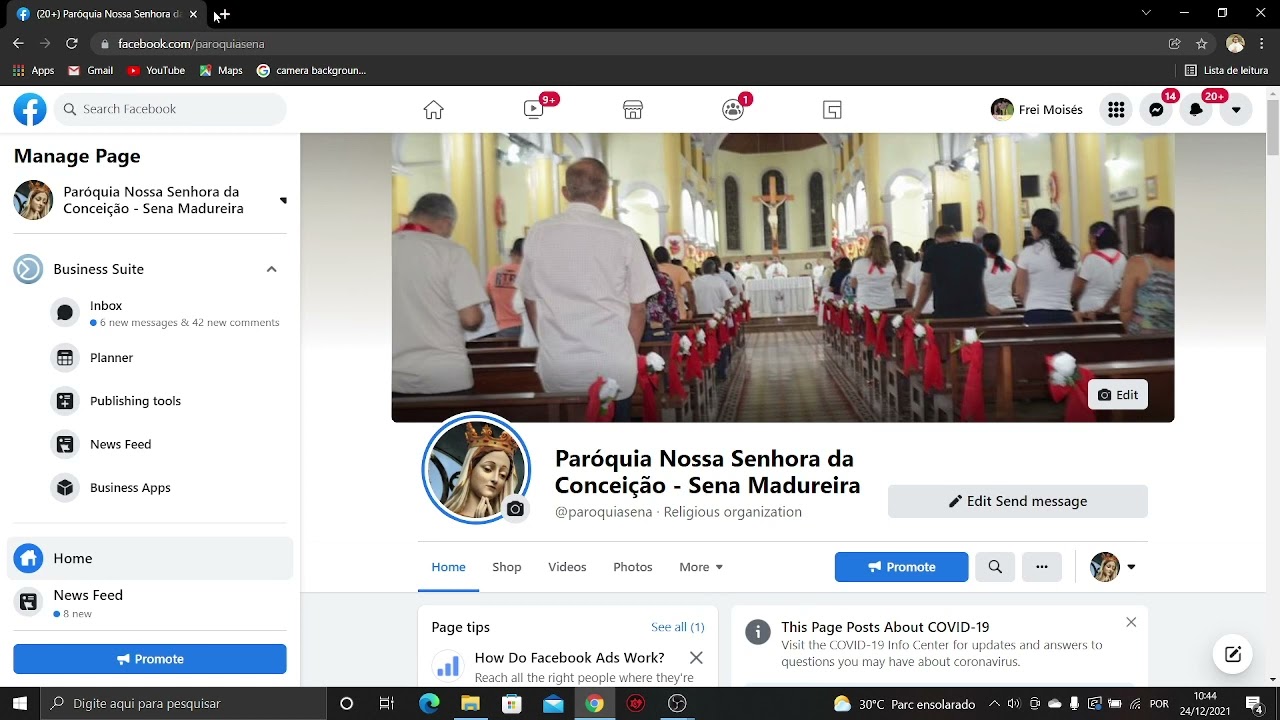Open the Groups icon with 1 badge
The image size is (1280, 720).
[733, 110]
